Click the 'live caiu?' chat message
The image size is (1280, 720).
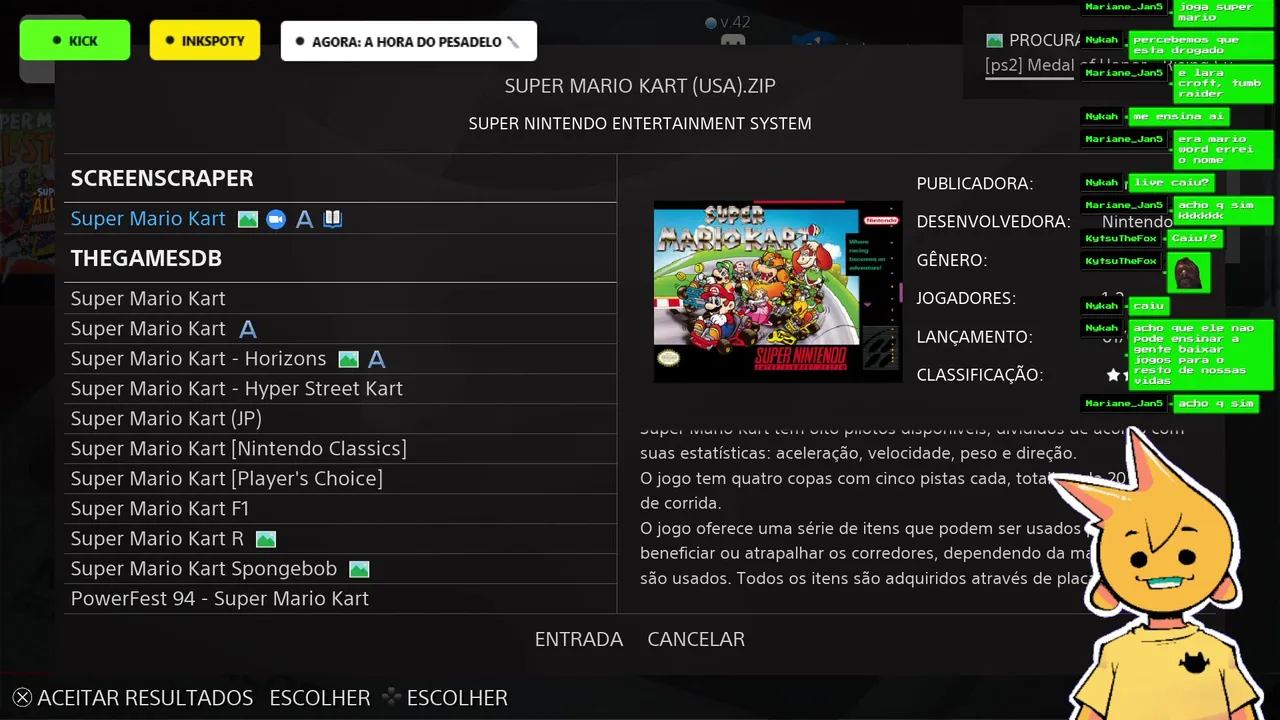tap(1172, 183)
